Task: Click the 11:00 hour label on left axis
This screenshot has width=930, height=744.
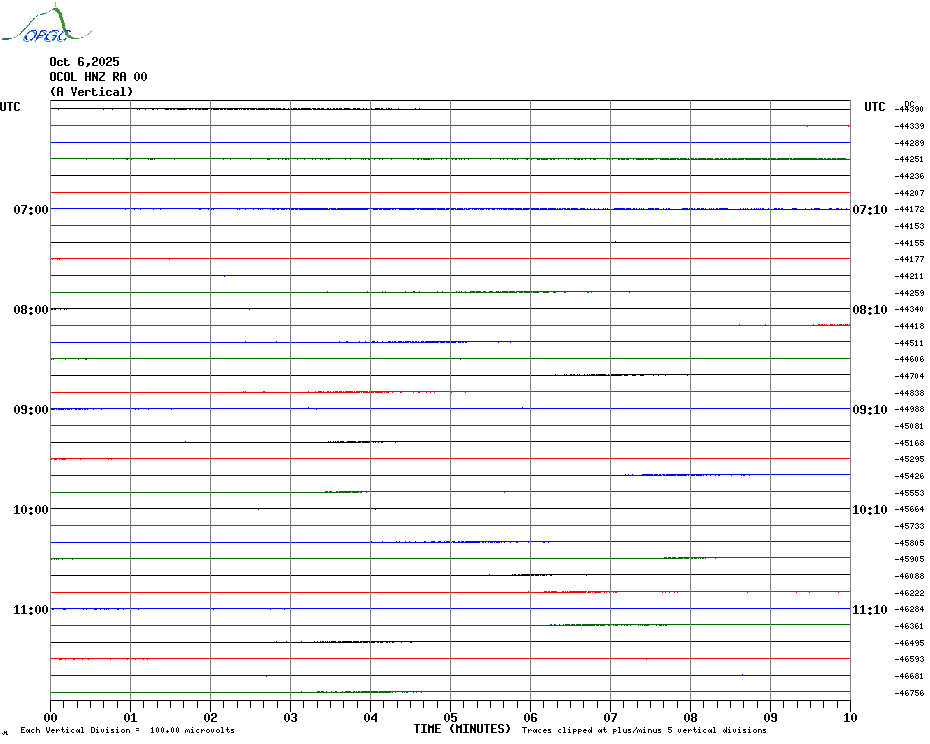Action: 30,609
